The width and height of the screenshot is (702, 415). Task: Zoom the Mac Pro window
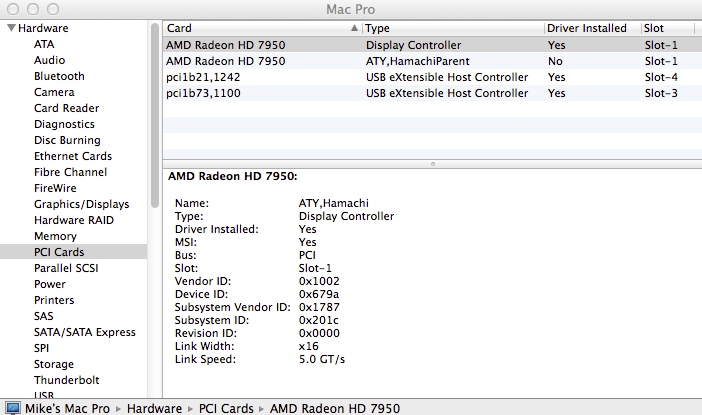point(53,9)
